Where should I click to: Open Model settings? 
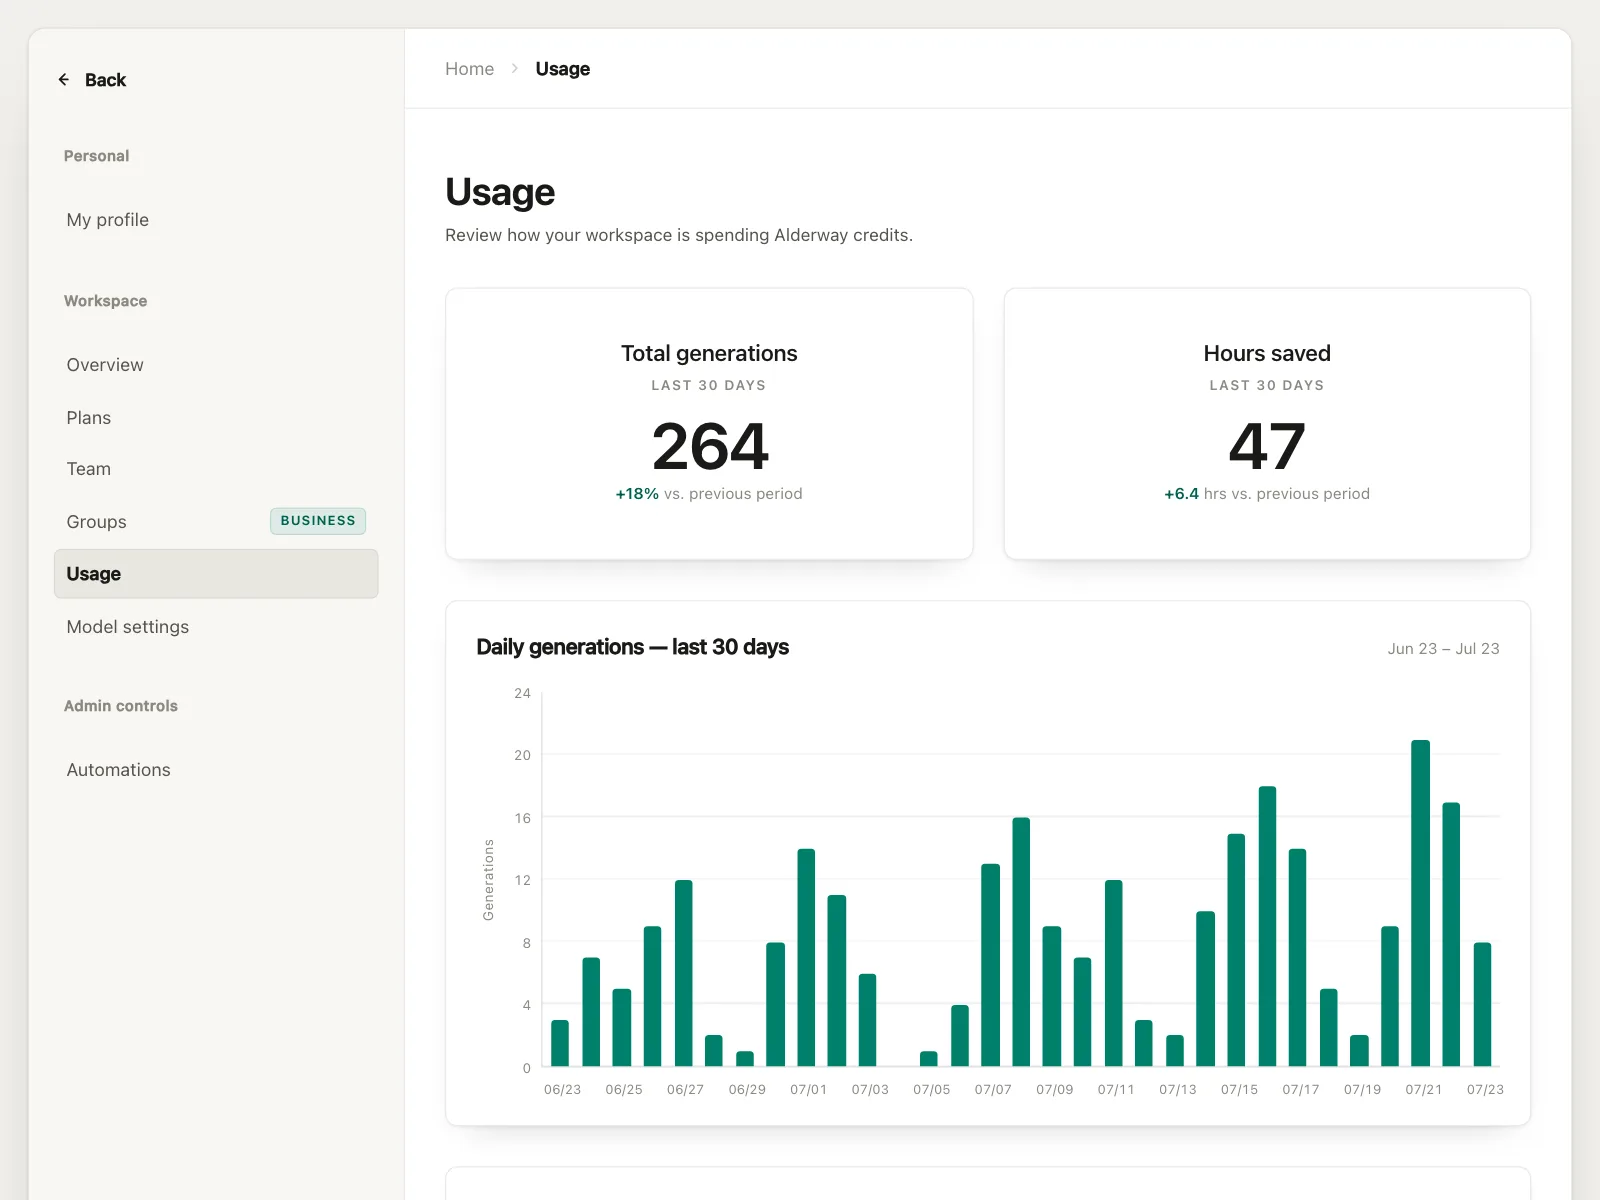point(216,627)
